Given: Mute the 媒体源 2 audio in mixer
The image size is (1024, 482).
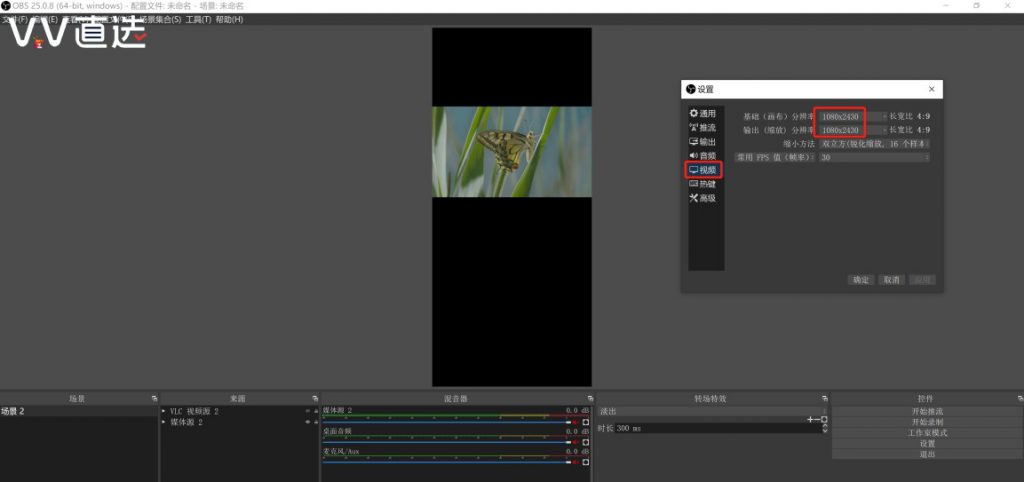Looking at the screenshot, I should (576, 422).
